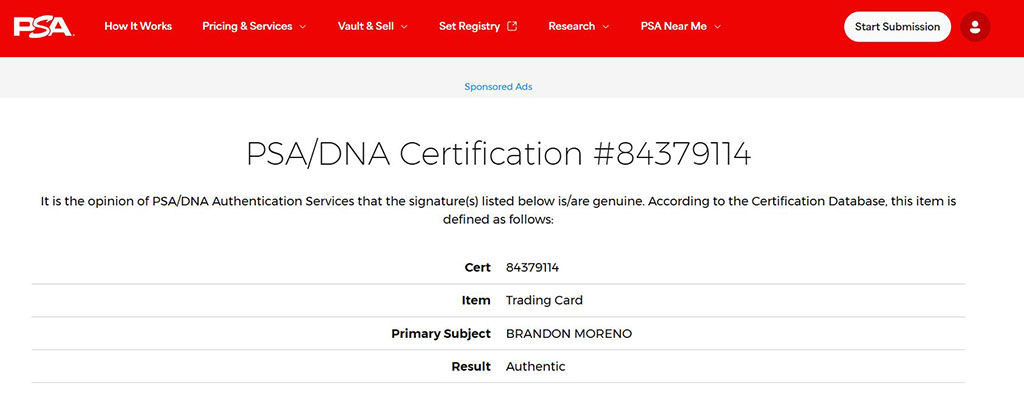Screen dimensions: 1024x412
Task: Open the How It Works page
Action: click(138, 27)
